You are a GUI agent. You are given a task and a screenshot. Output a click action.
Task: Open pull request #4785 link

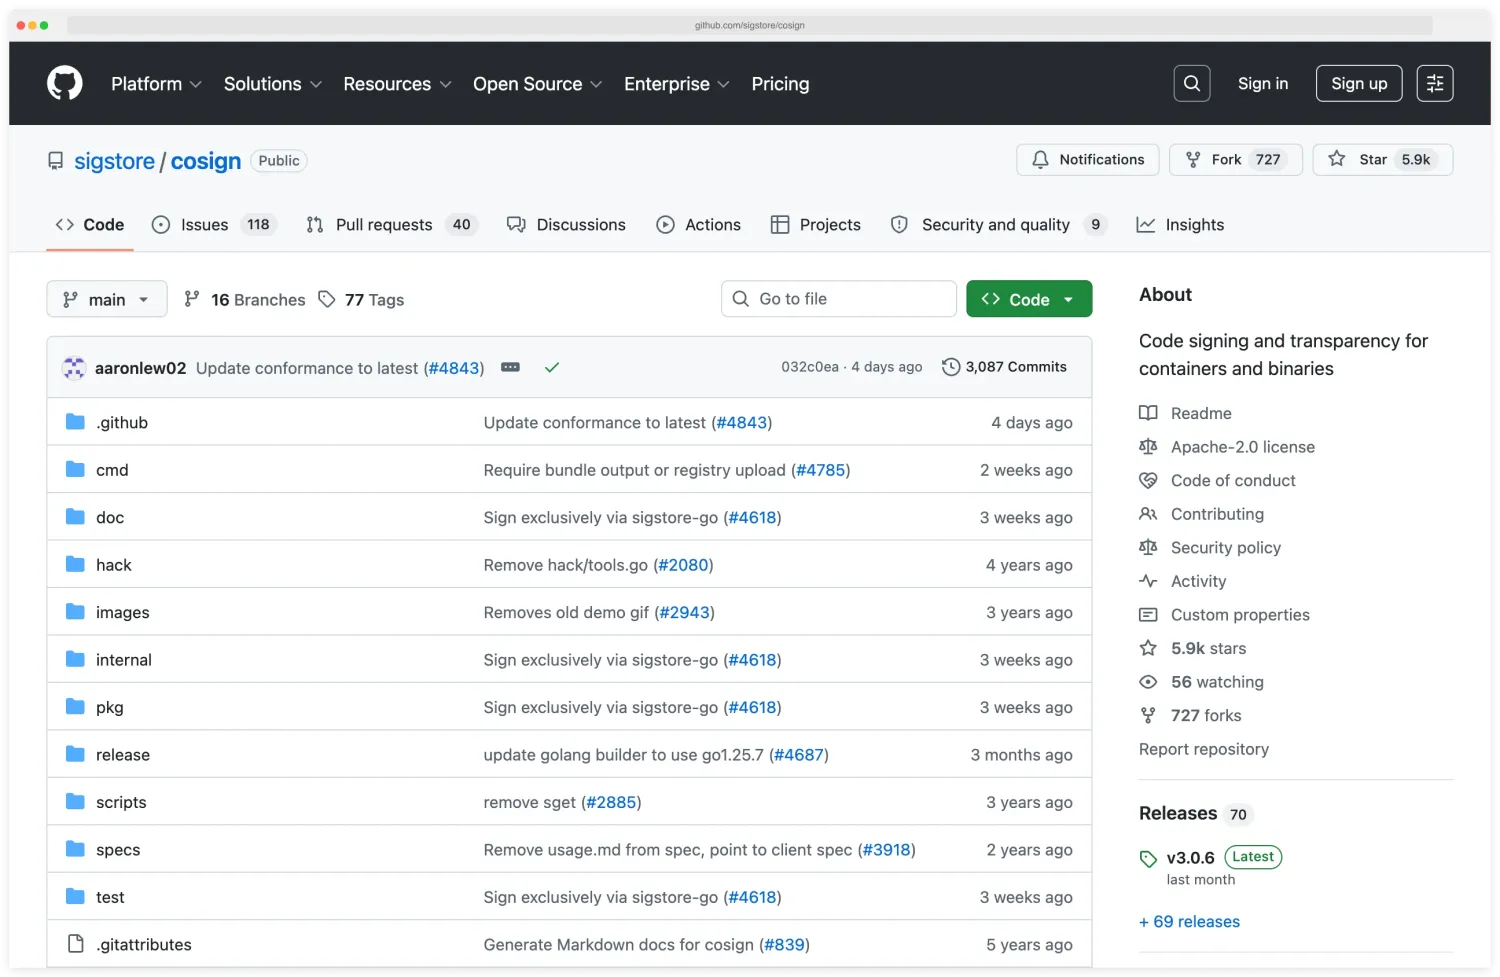tap(821, 470)
